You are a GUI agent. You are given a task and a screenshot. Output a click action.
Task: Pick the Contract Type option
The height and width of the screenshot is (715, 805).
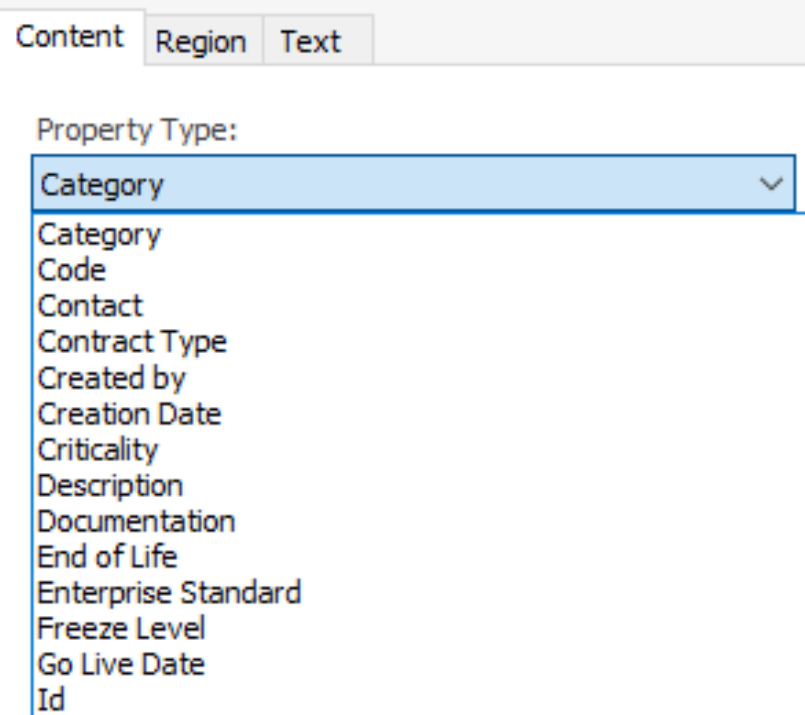tap(132, 342)
